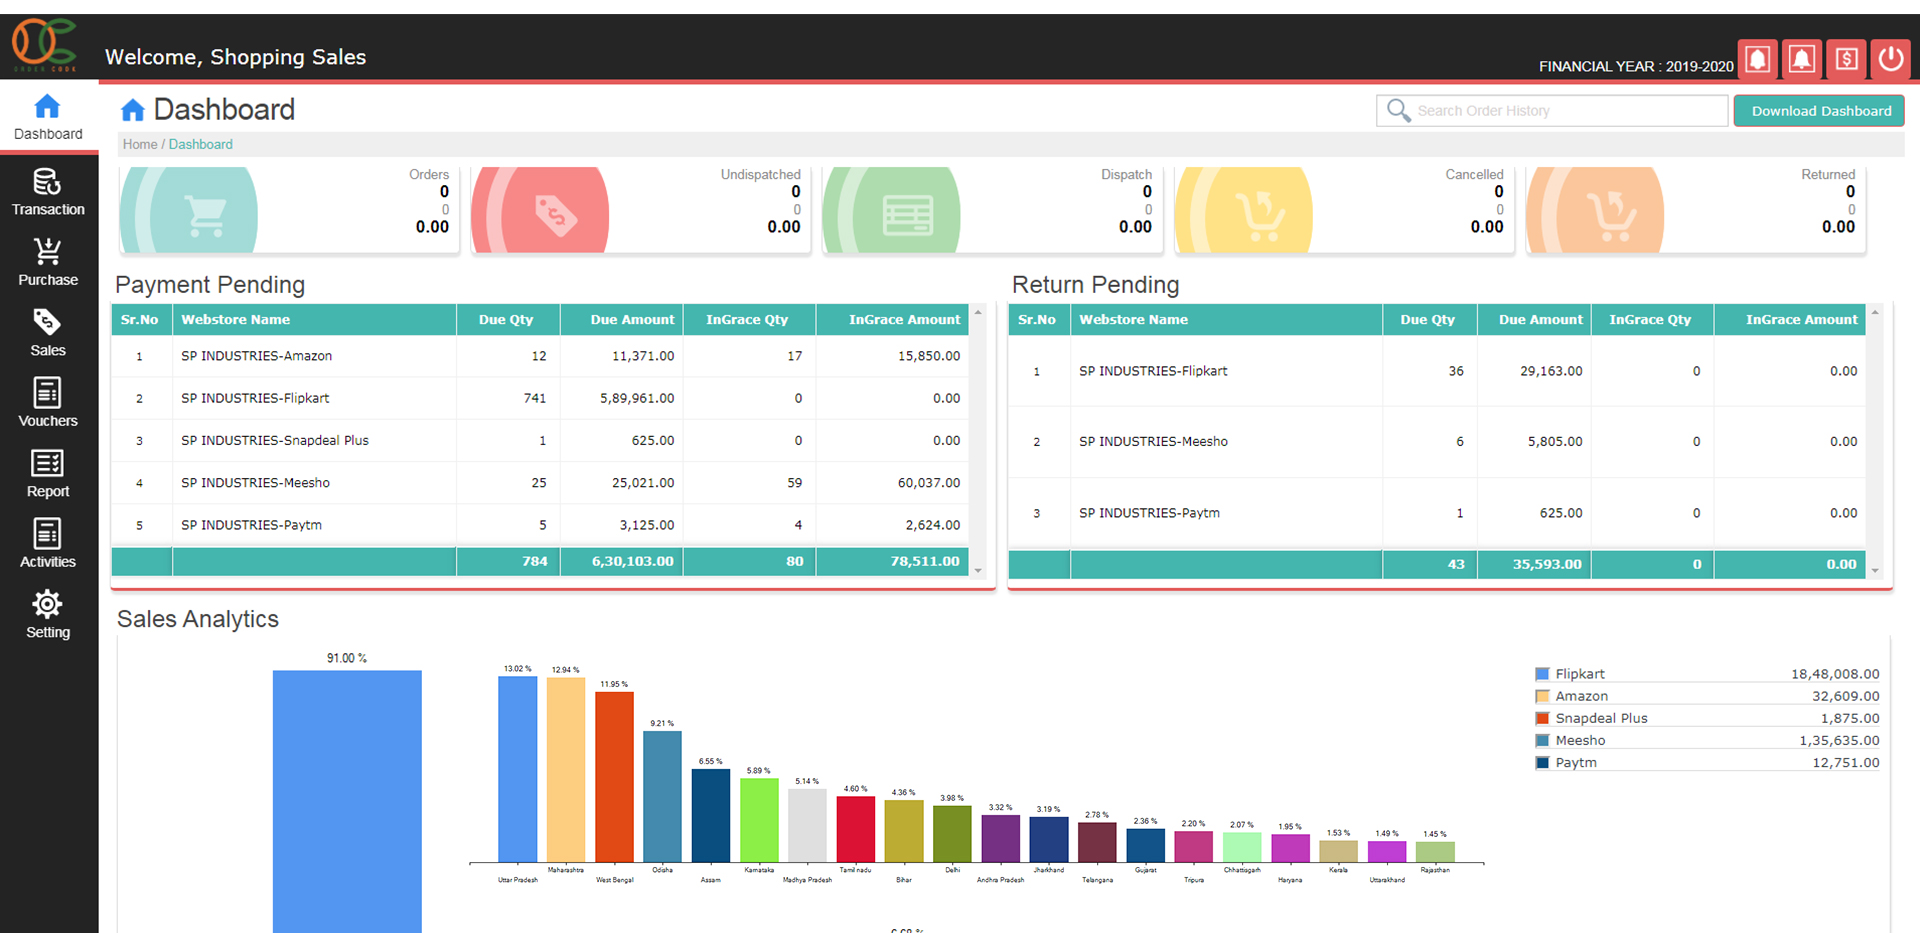Click the yellow Cancelled cart tile icon
Image resolution: width=1920 pixels, height=933 pixels.
click(1258, 214)
